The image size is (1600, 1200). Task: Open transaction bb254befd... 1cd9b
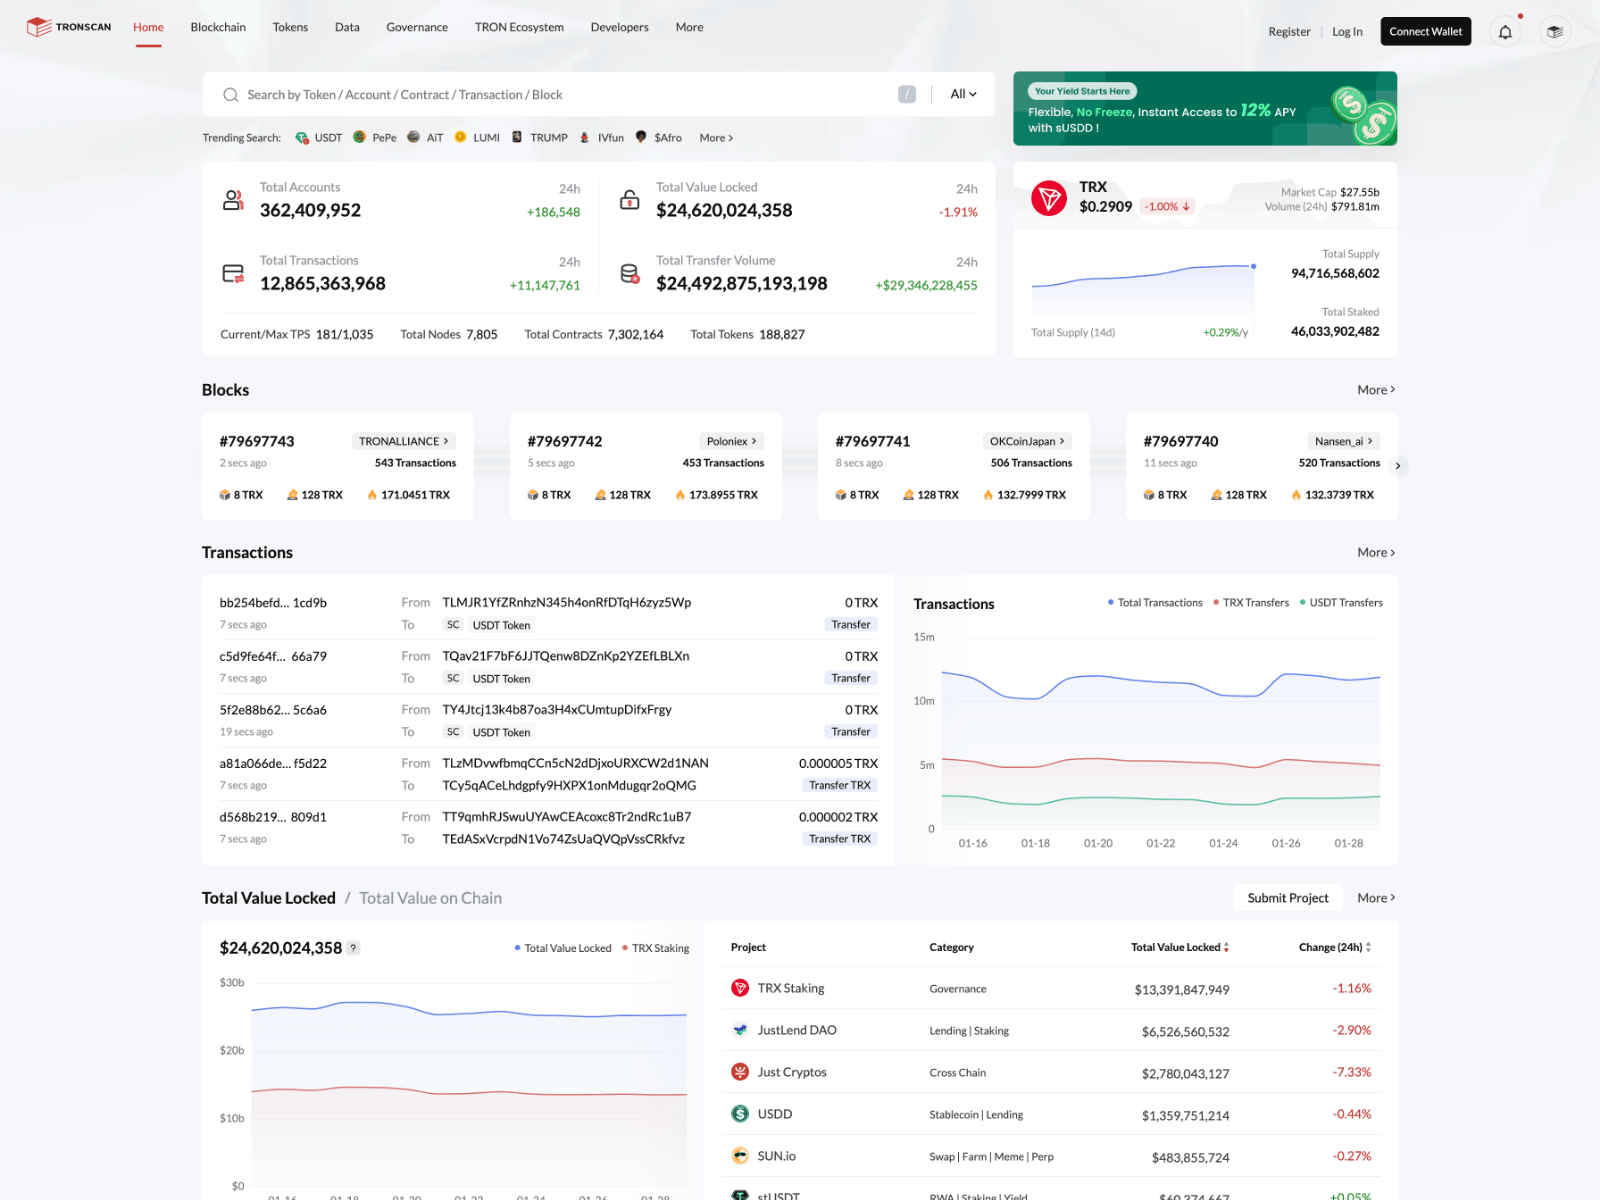(273, 603)
